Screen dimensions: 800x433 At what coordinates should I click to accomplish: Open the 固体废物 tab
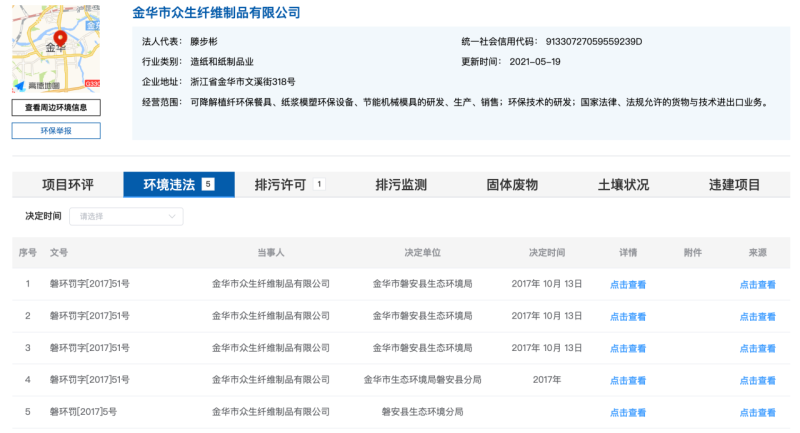pos(512,185)
